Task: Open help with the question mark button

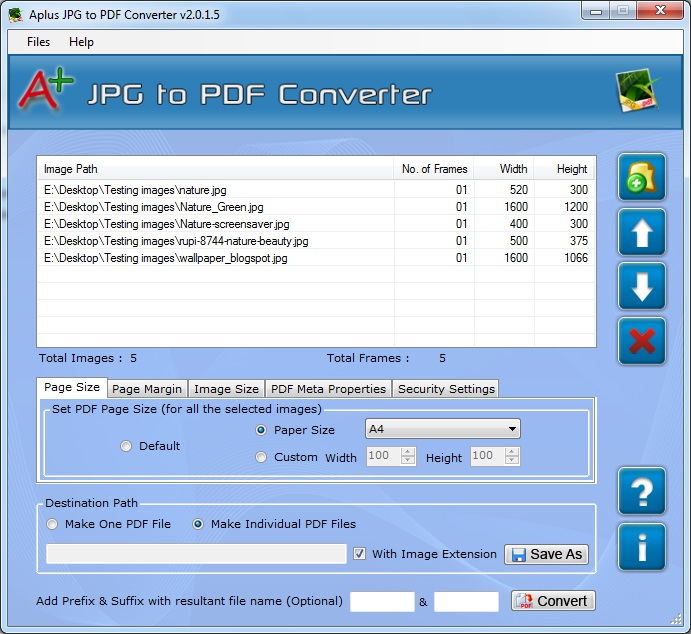Action: (642, 491)
